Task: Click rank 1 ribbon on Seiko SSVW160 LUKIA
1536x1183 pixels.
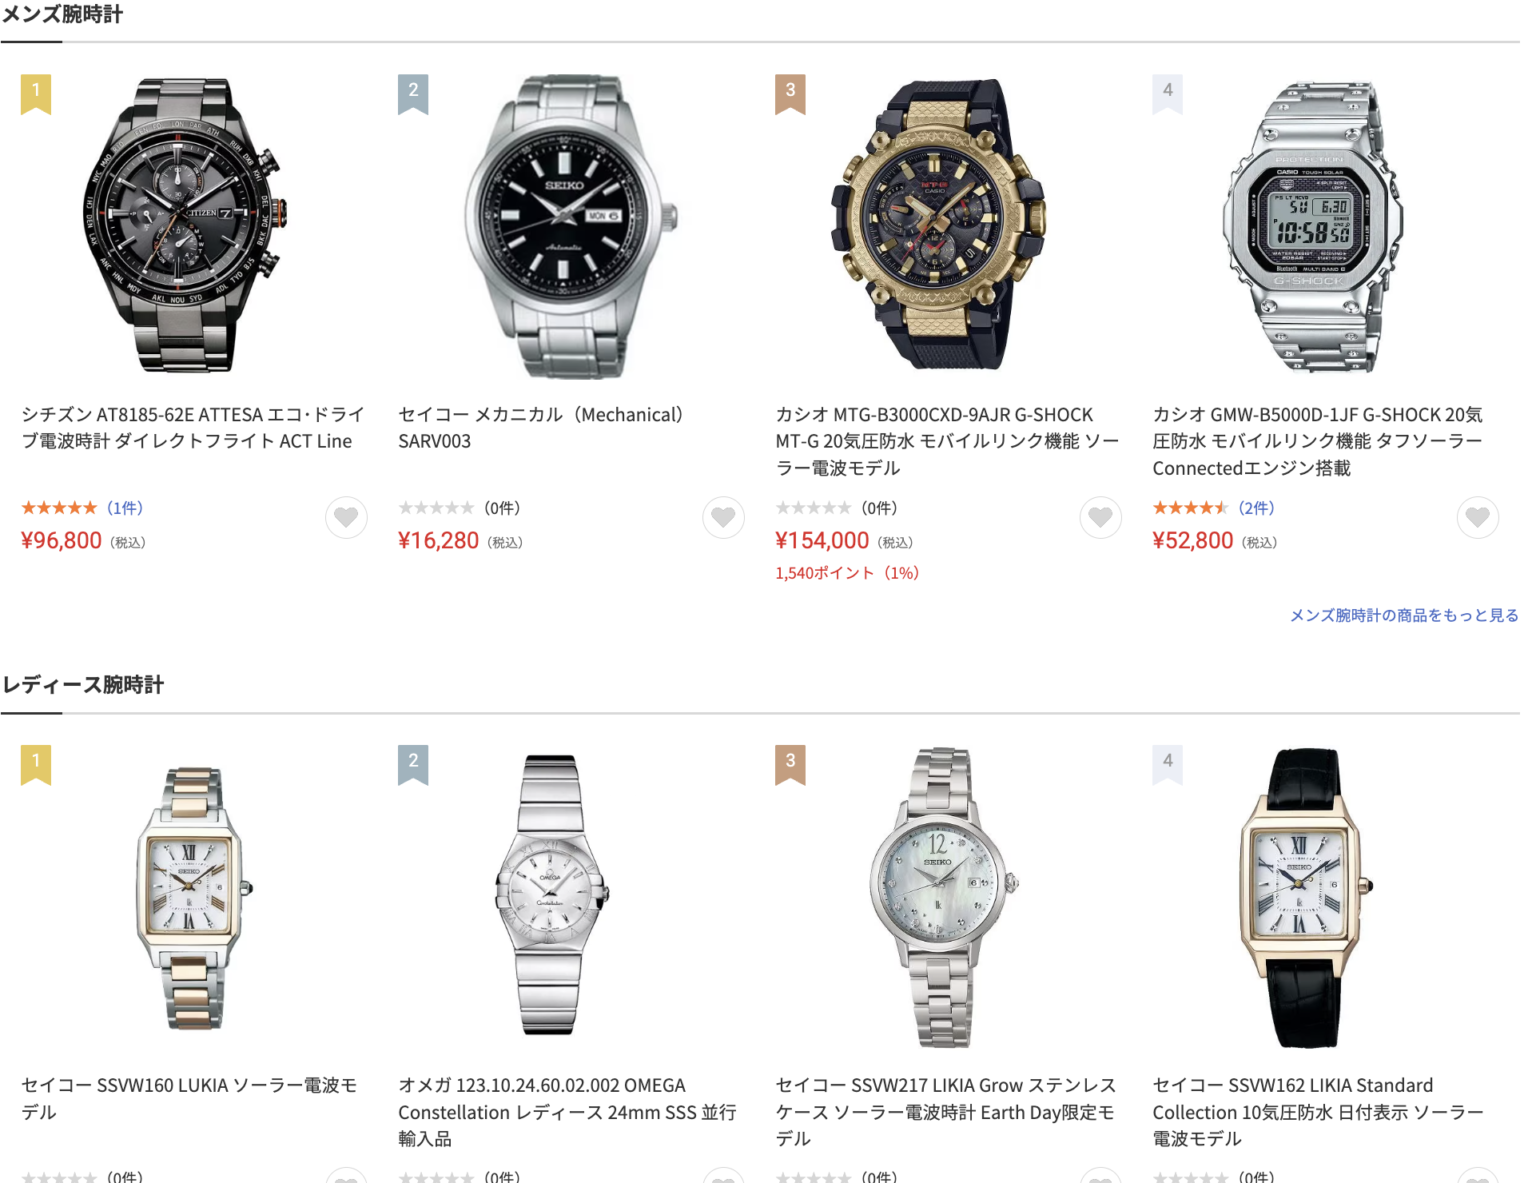Action: pyautogui.click(x=36, y=765)
